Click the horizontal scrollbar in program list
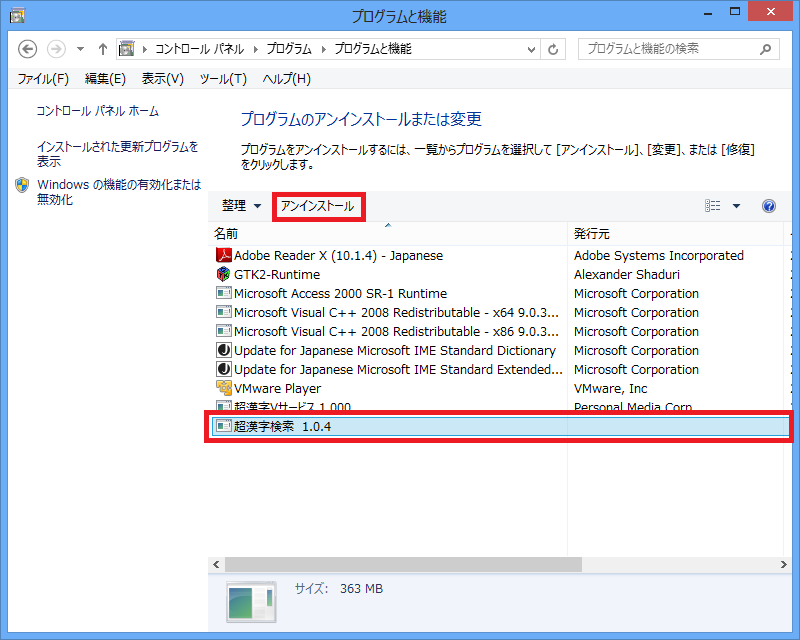Viewport: 800px width, 640px height. [400, 565]
